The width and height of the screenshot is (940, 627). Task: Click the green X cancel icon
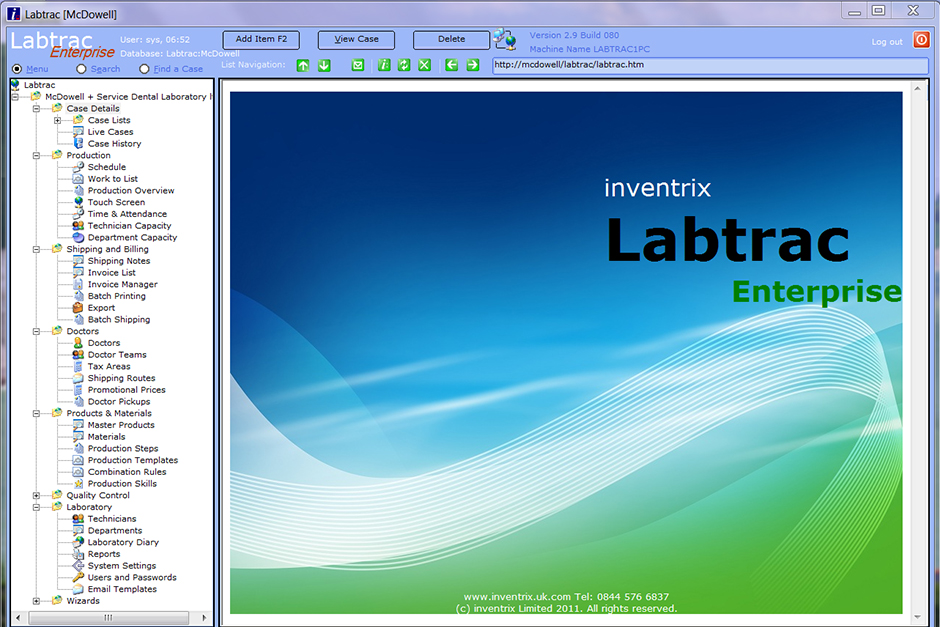(x=424, y=65)
